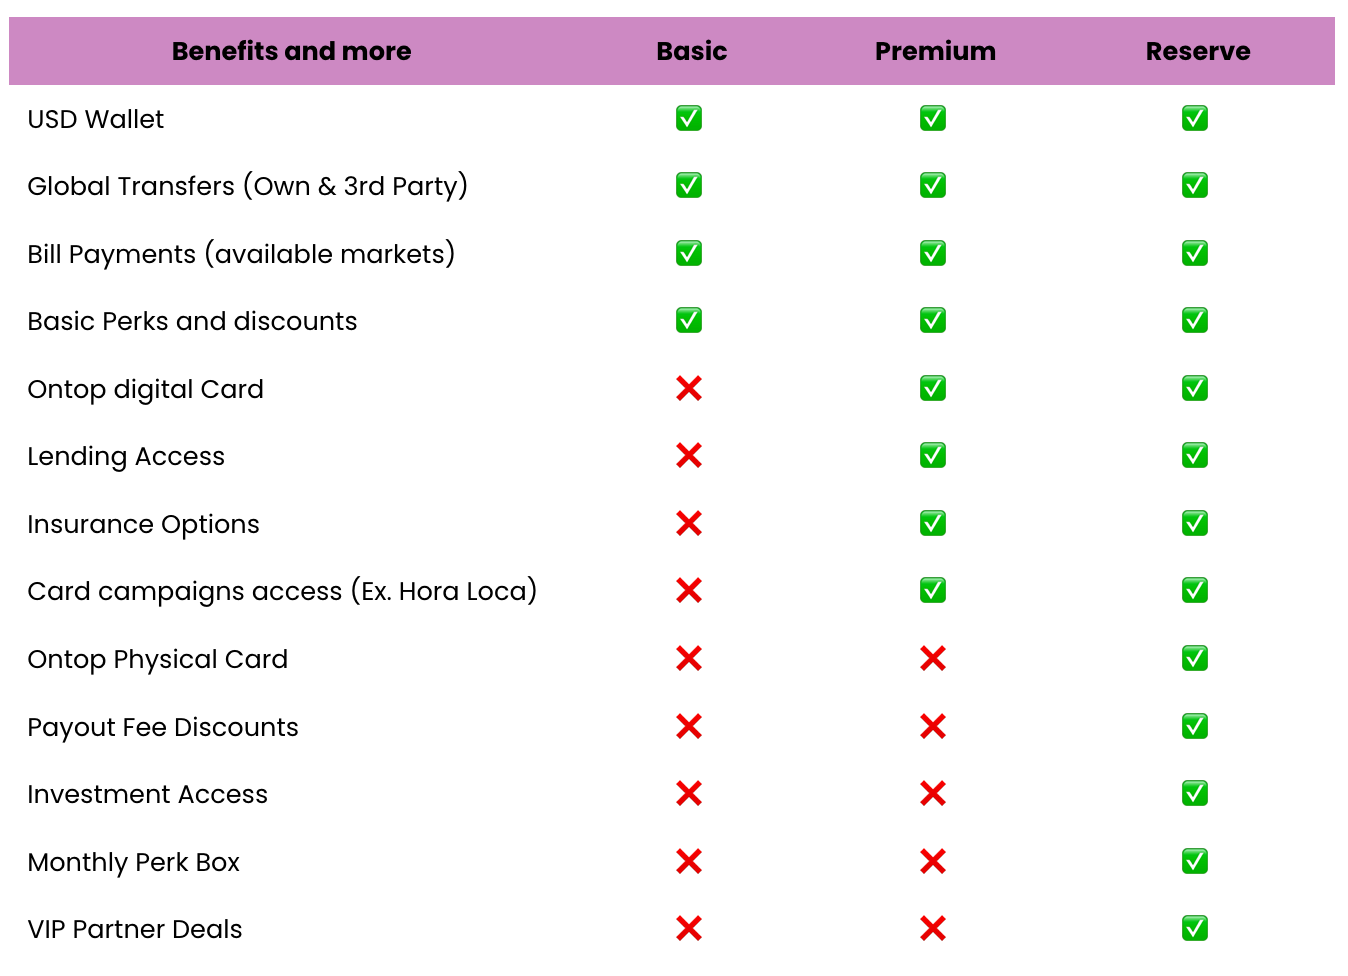Click the Reserve checkmark for Basic Perks and discounts
Viewport: 1348px width, 976px height.
[1195, 320]
